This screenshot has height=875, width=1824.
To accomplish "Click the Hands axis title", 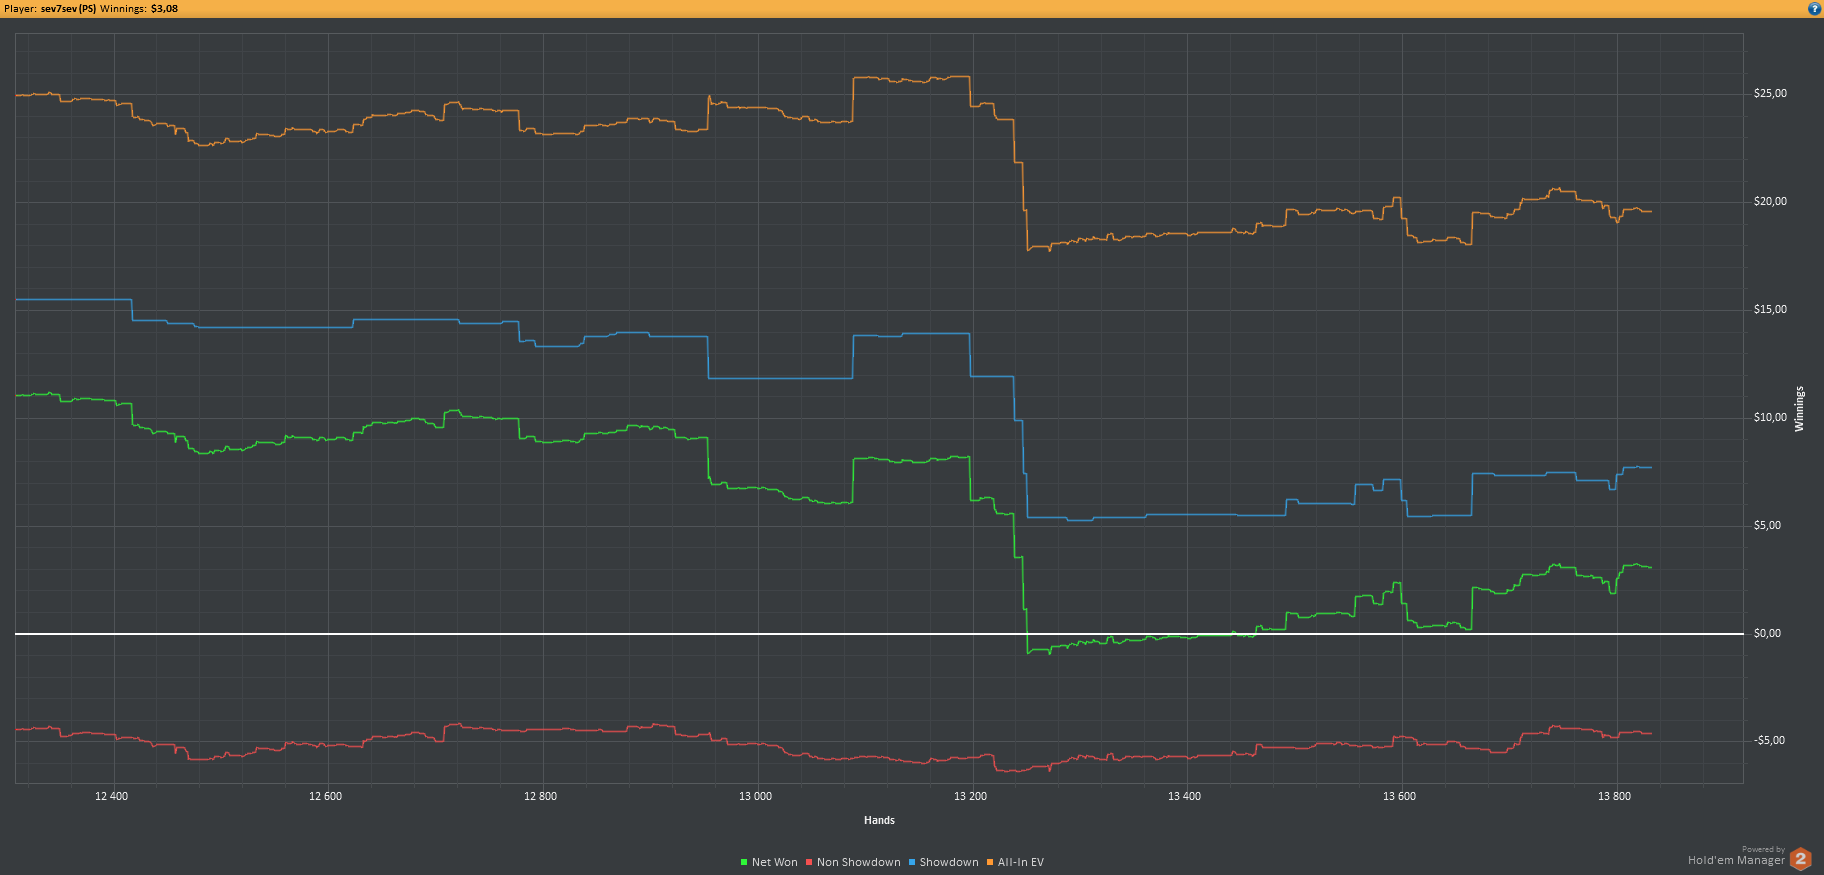I will [x=879, y=820].
